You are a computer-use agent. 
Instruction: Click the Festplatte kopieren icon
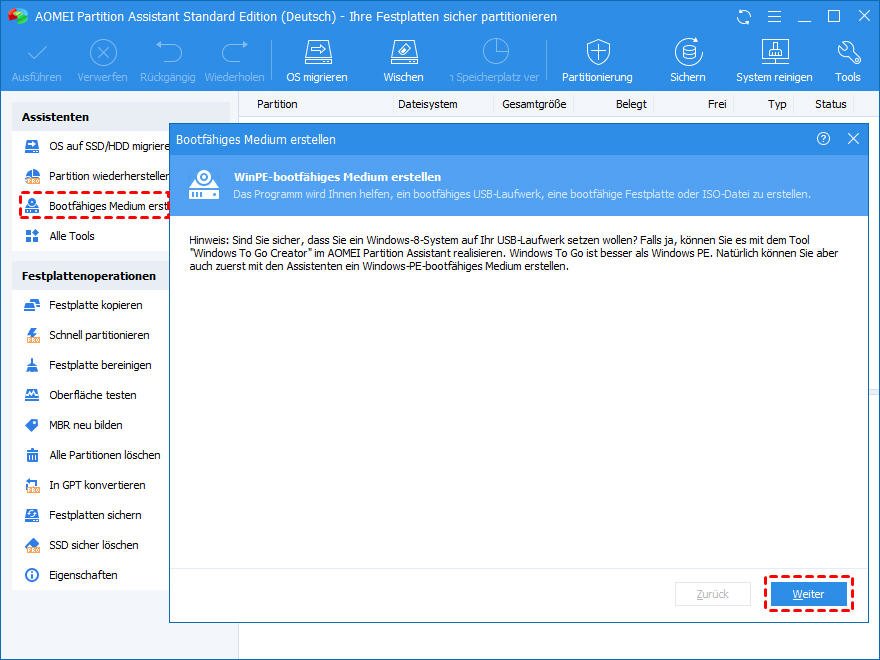tap(32, 305)
